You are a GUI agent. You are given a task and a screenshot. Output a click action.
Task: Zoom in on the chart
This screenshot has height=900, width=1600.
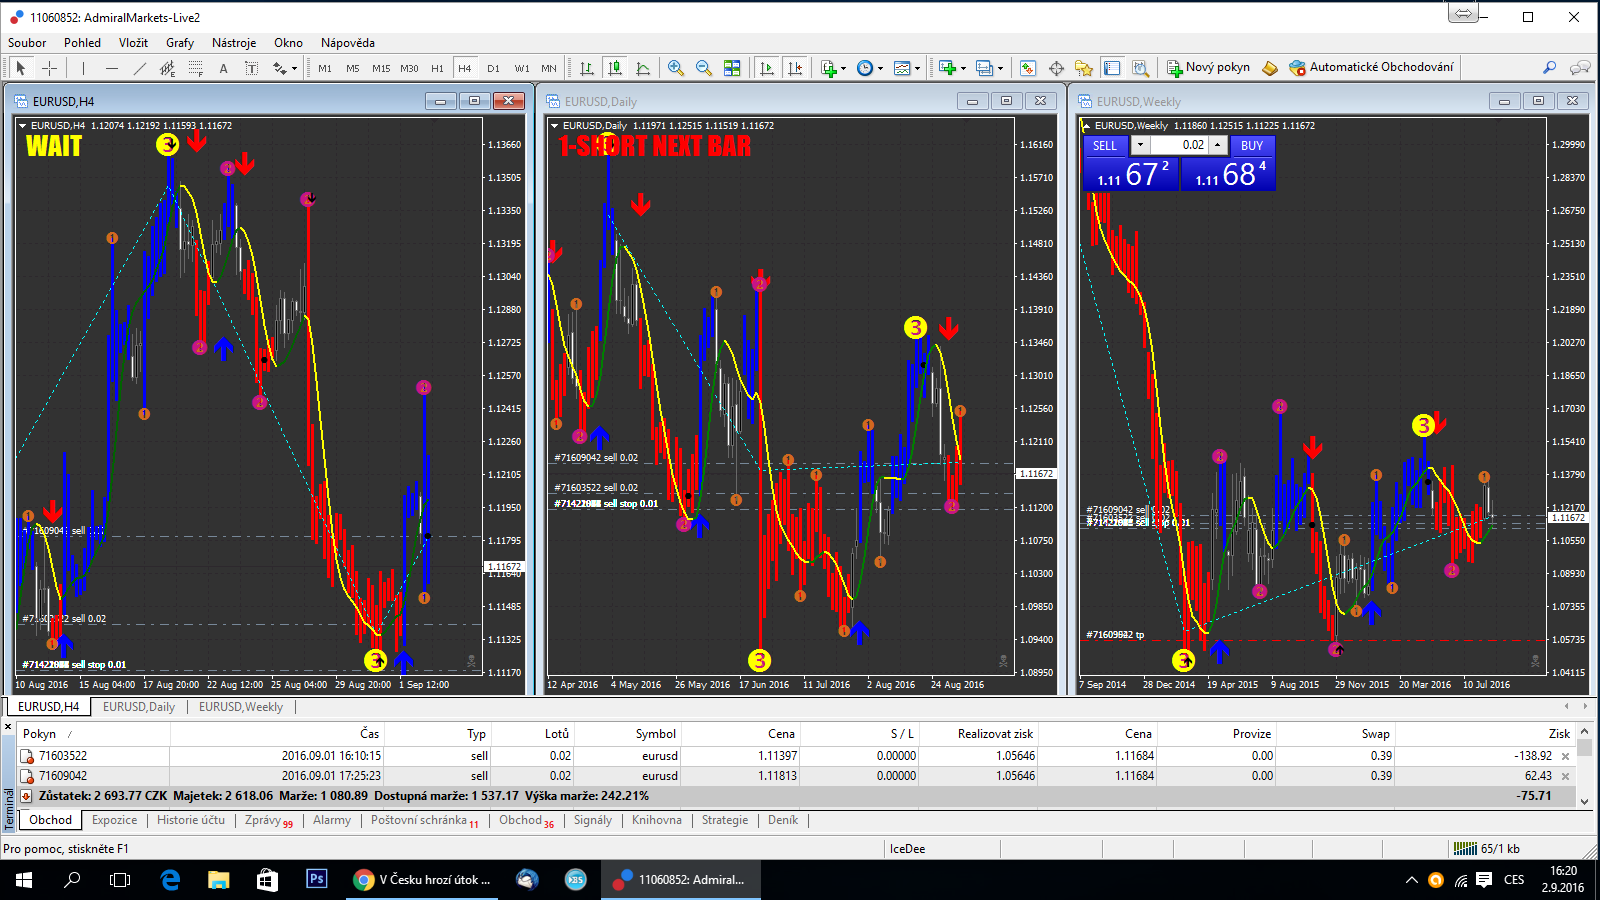click(x=676, y=68)
